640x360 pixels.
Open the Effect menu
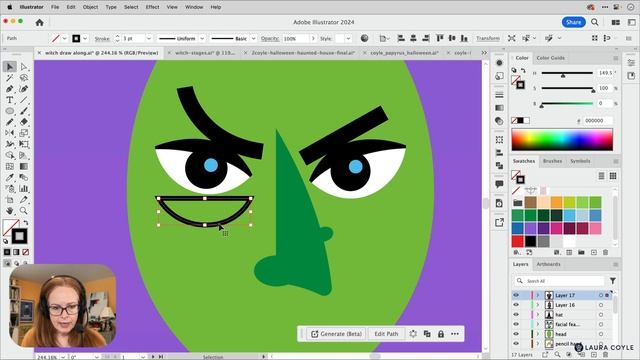[x=152, y=7]
